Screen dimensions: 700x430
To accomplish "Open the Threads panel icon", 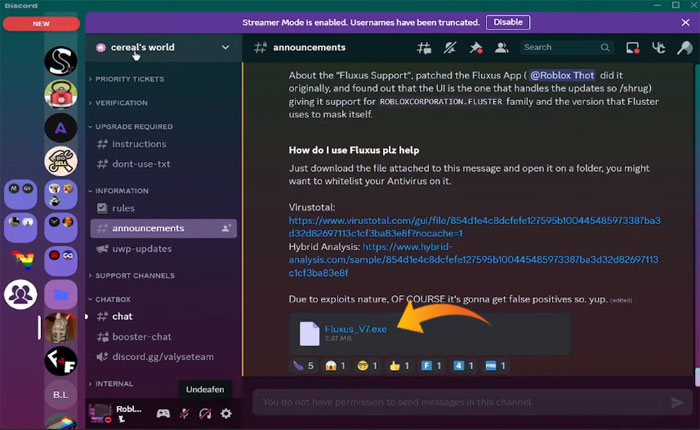I will click(x=425, y=47).
